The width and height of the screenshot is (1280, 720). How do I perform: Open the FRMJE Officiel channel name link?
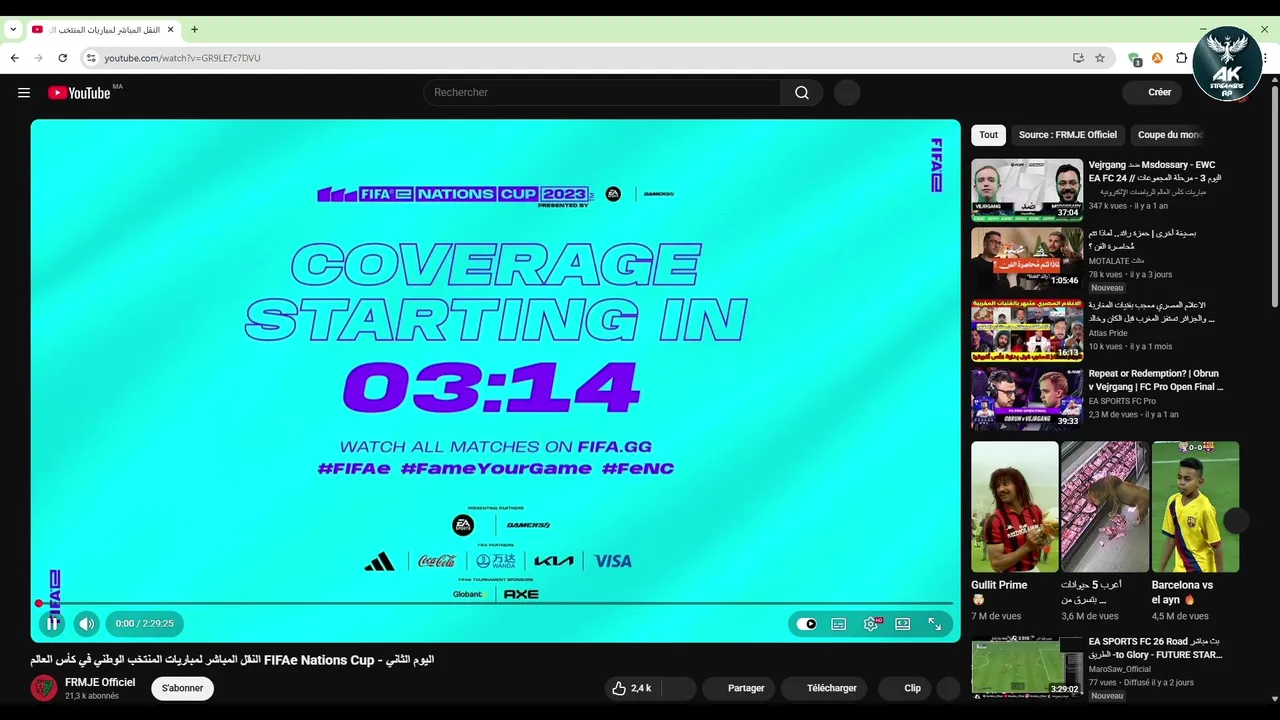[x=100, y=682]
